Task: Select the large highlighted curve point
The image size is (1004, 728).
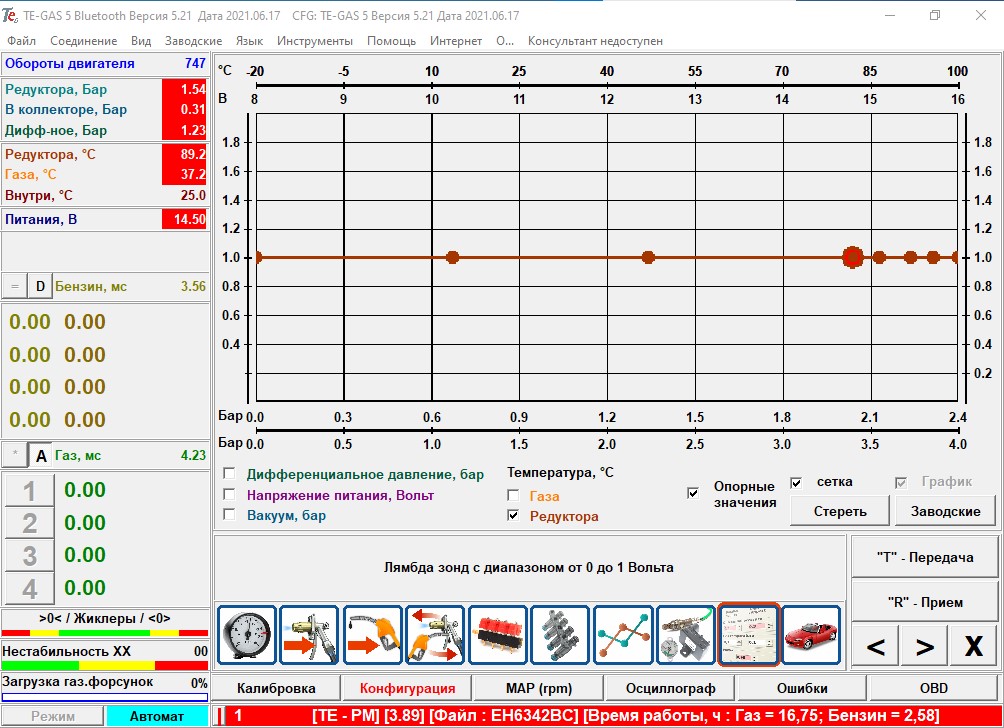Action: [852, 257]
